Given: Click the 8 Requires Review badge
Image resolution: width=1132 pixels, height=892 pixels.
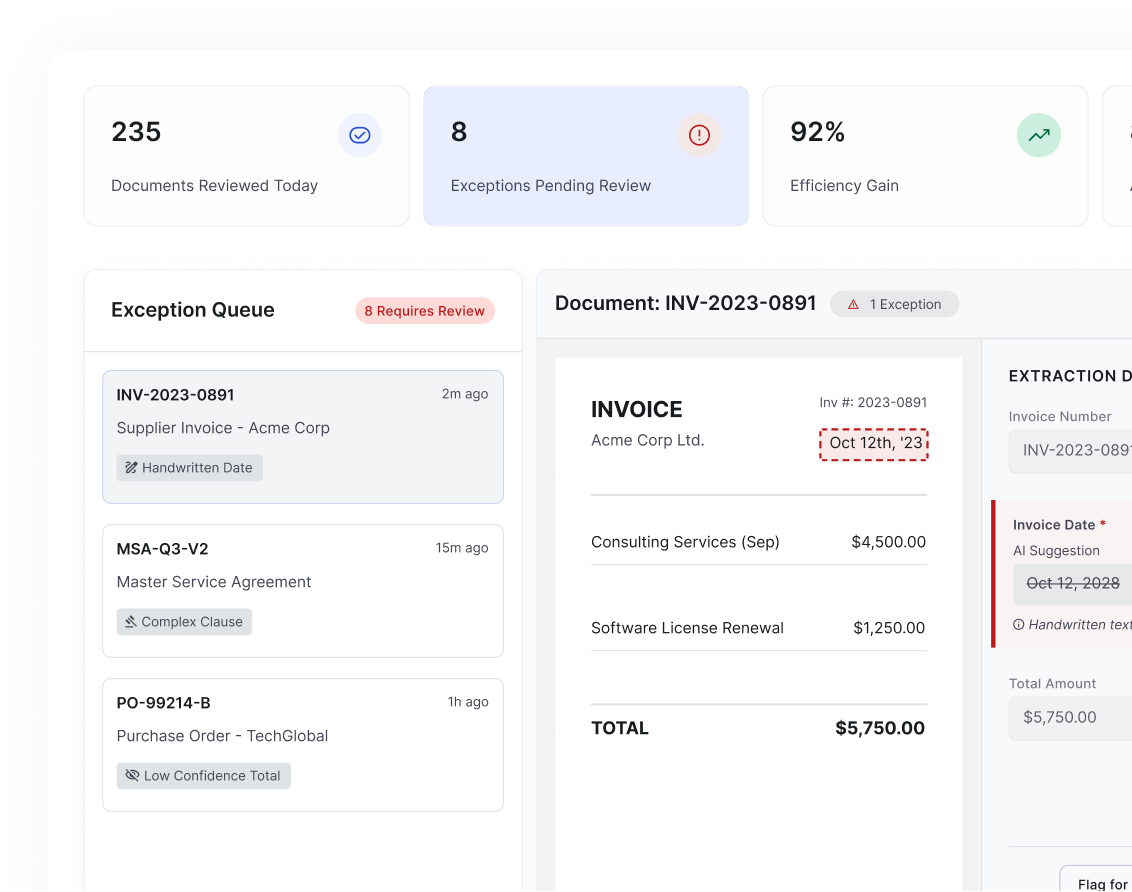Looking at the screenshot, I should (x=424, y=310).
